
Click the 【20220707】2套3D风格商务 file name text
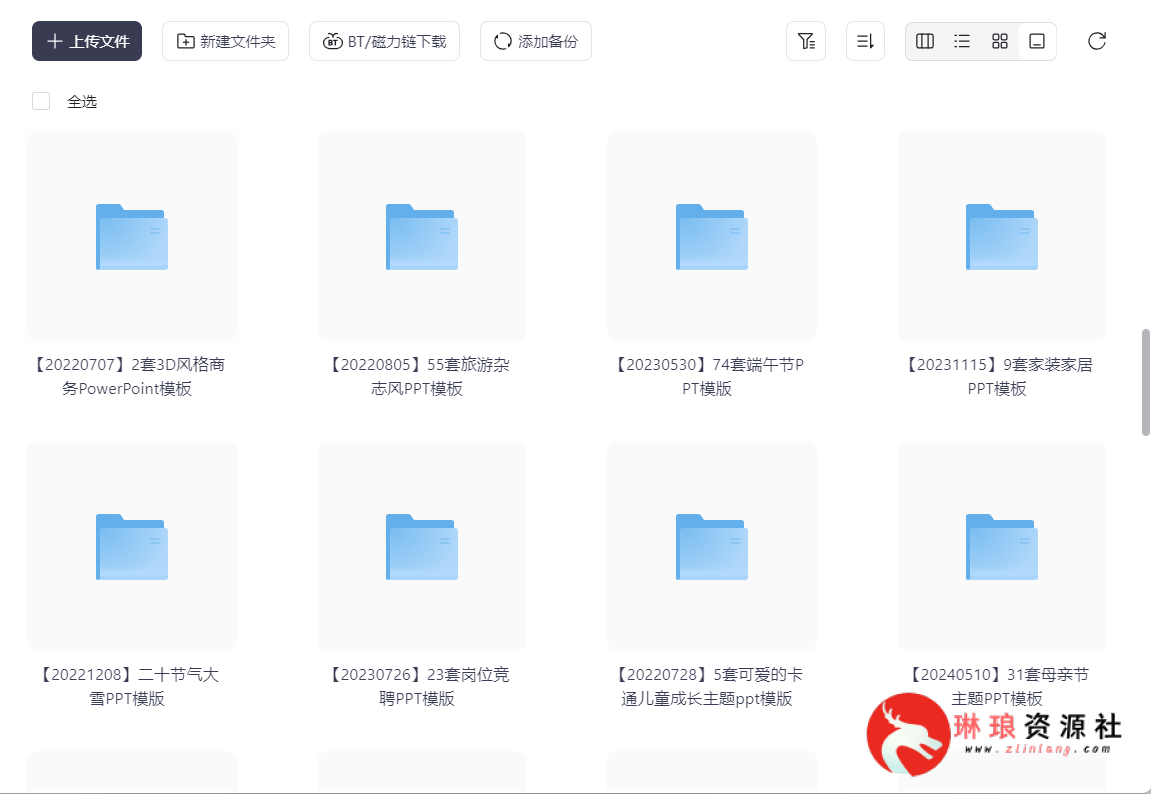(x=128, y=376)
